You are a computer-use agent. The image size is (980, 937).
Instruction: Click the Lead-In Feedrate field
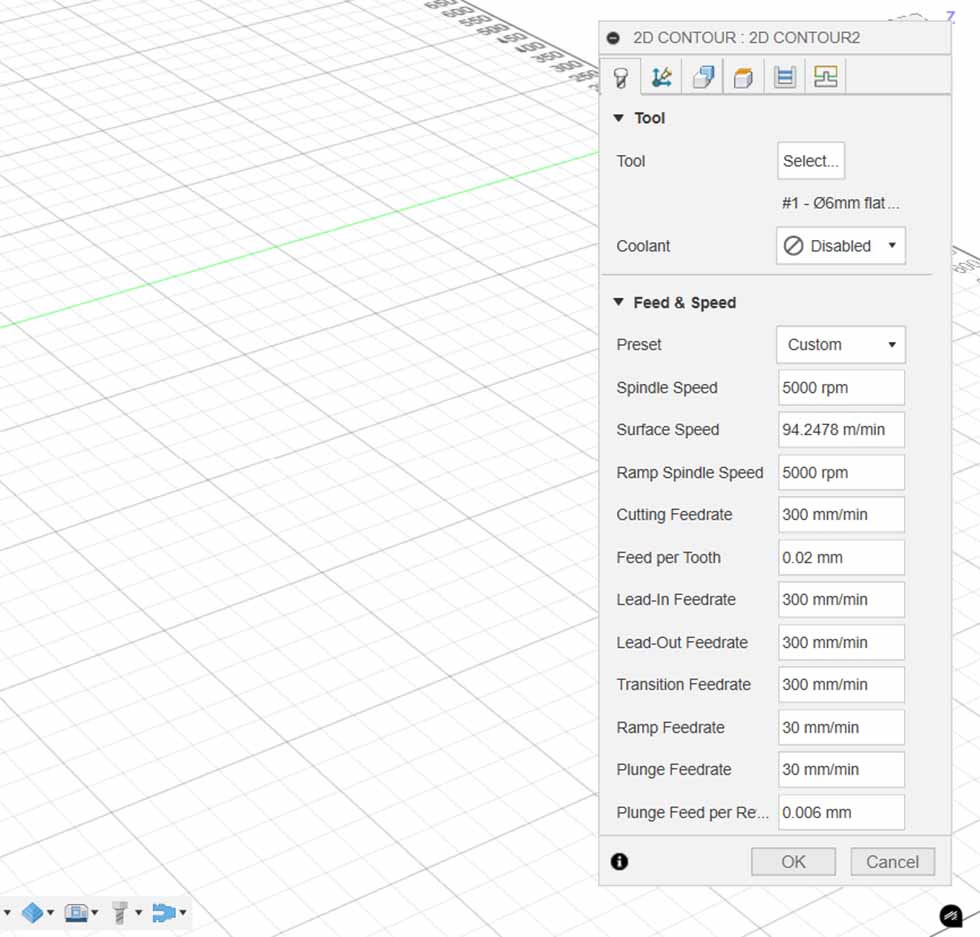(x=841, y=599)
